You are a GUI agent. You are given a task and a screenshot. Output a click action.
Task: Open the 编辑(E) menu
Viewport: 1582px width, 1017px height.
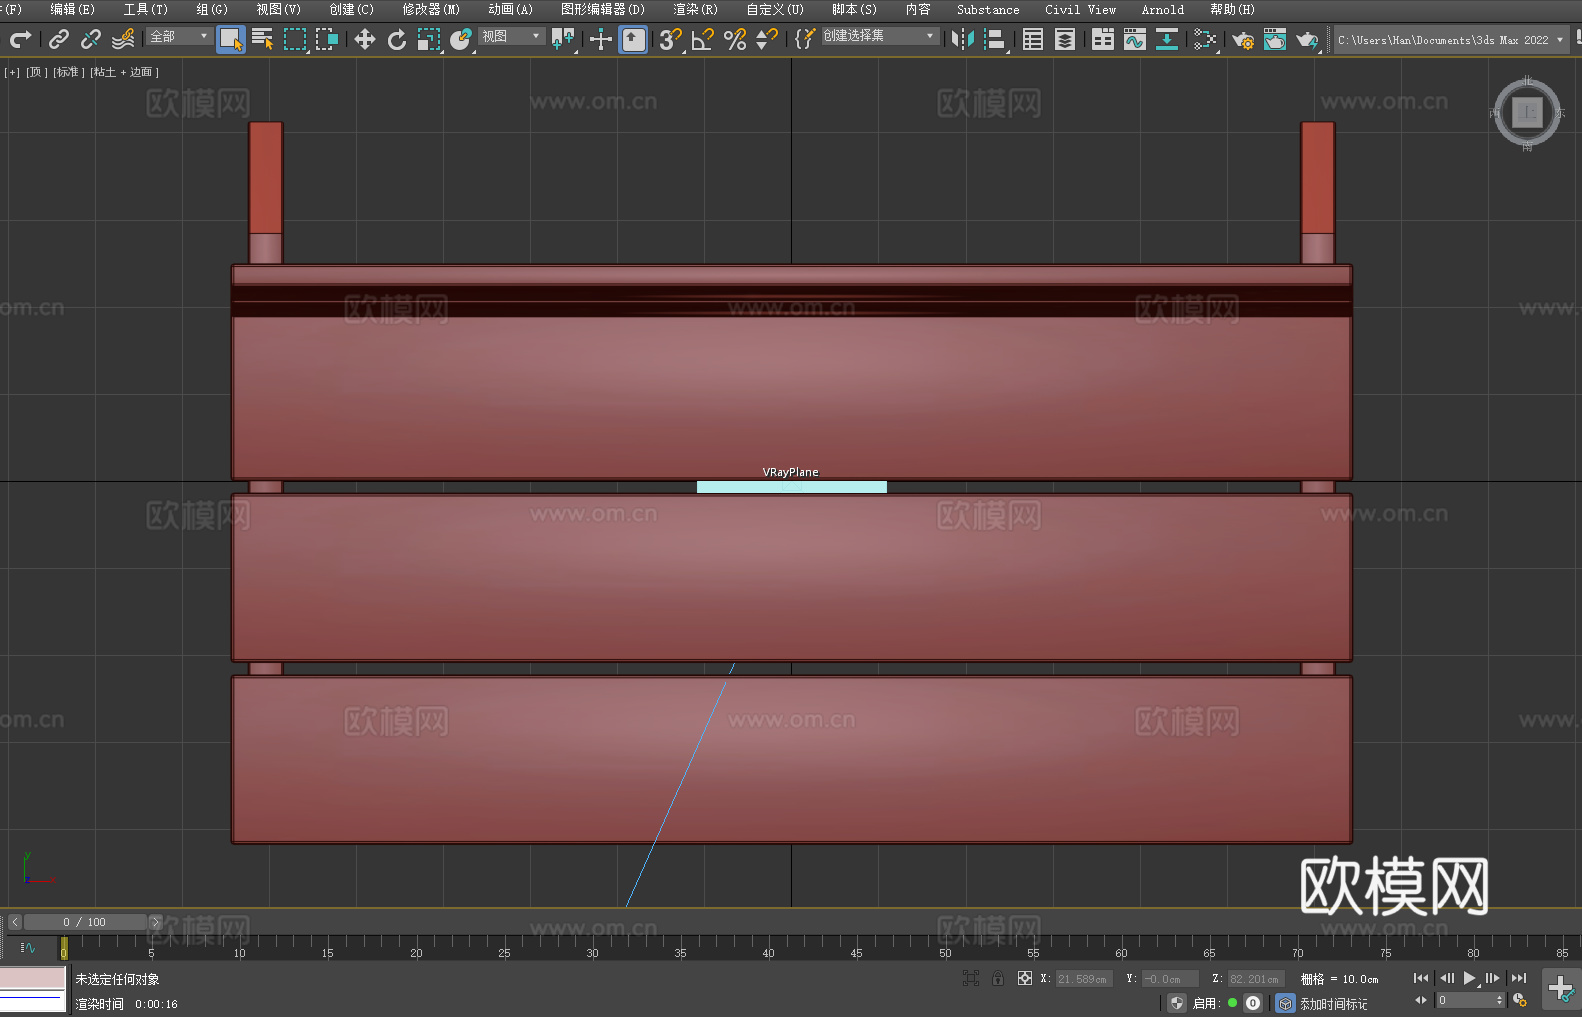(x=73, y=9)
